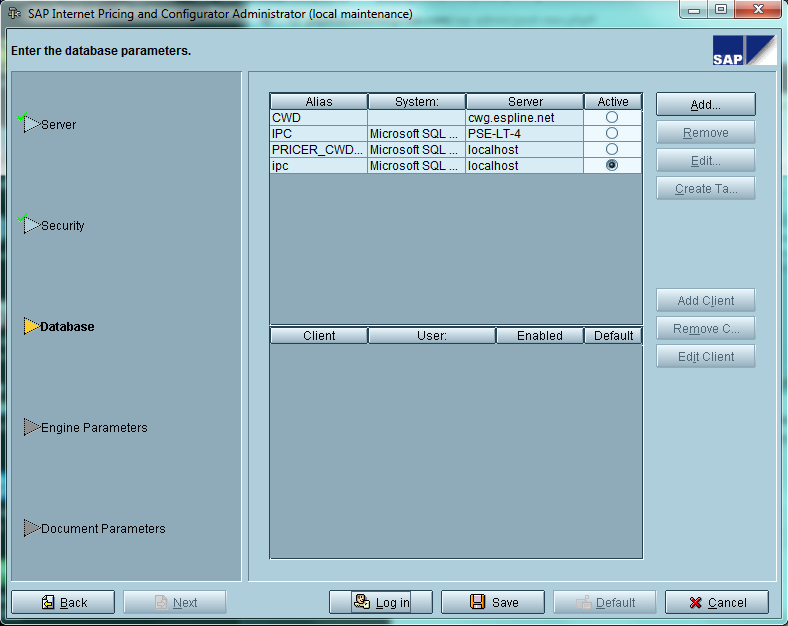Click the Server column header
788x626 pixels.
coord(525,101)
